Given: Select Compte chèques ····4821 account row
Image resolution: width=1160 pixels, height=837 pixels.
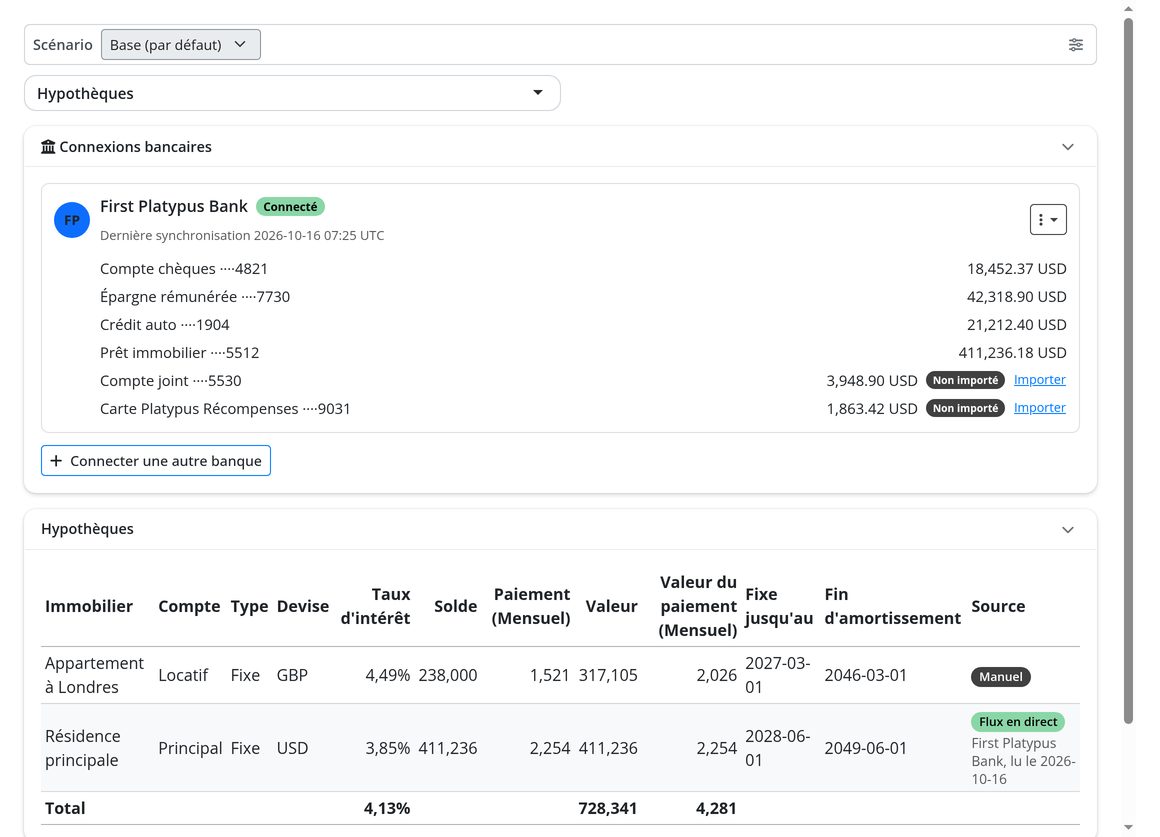Looking at the screenshot, I should [x=583, y=269].
